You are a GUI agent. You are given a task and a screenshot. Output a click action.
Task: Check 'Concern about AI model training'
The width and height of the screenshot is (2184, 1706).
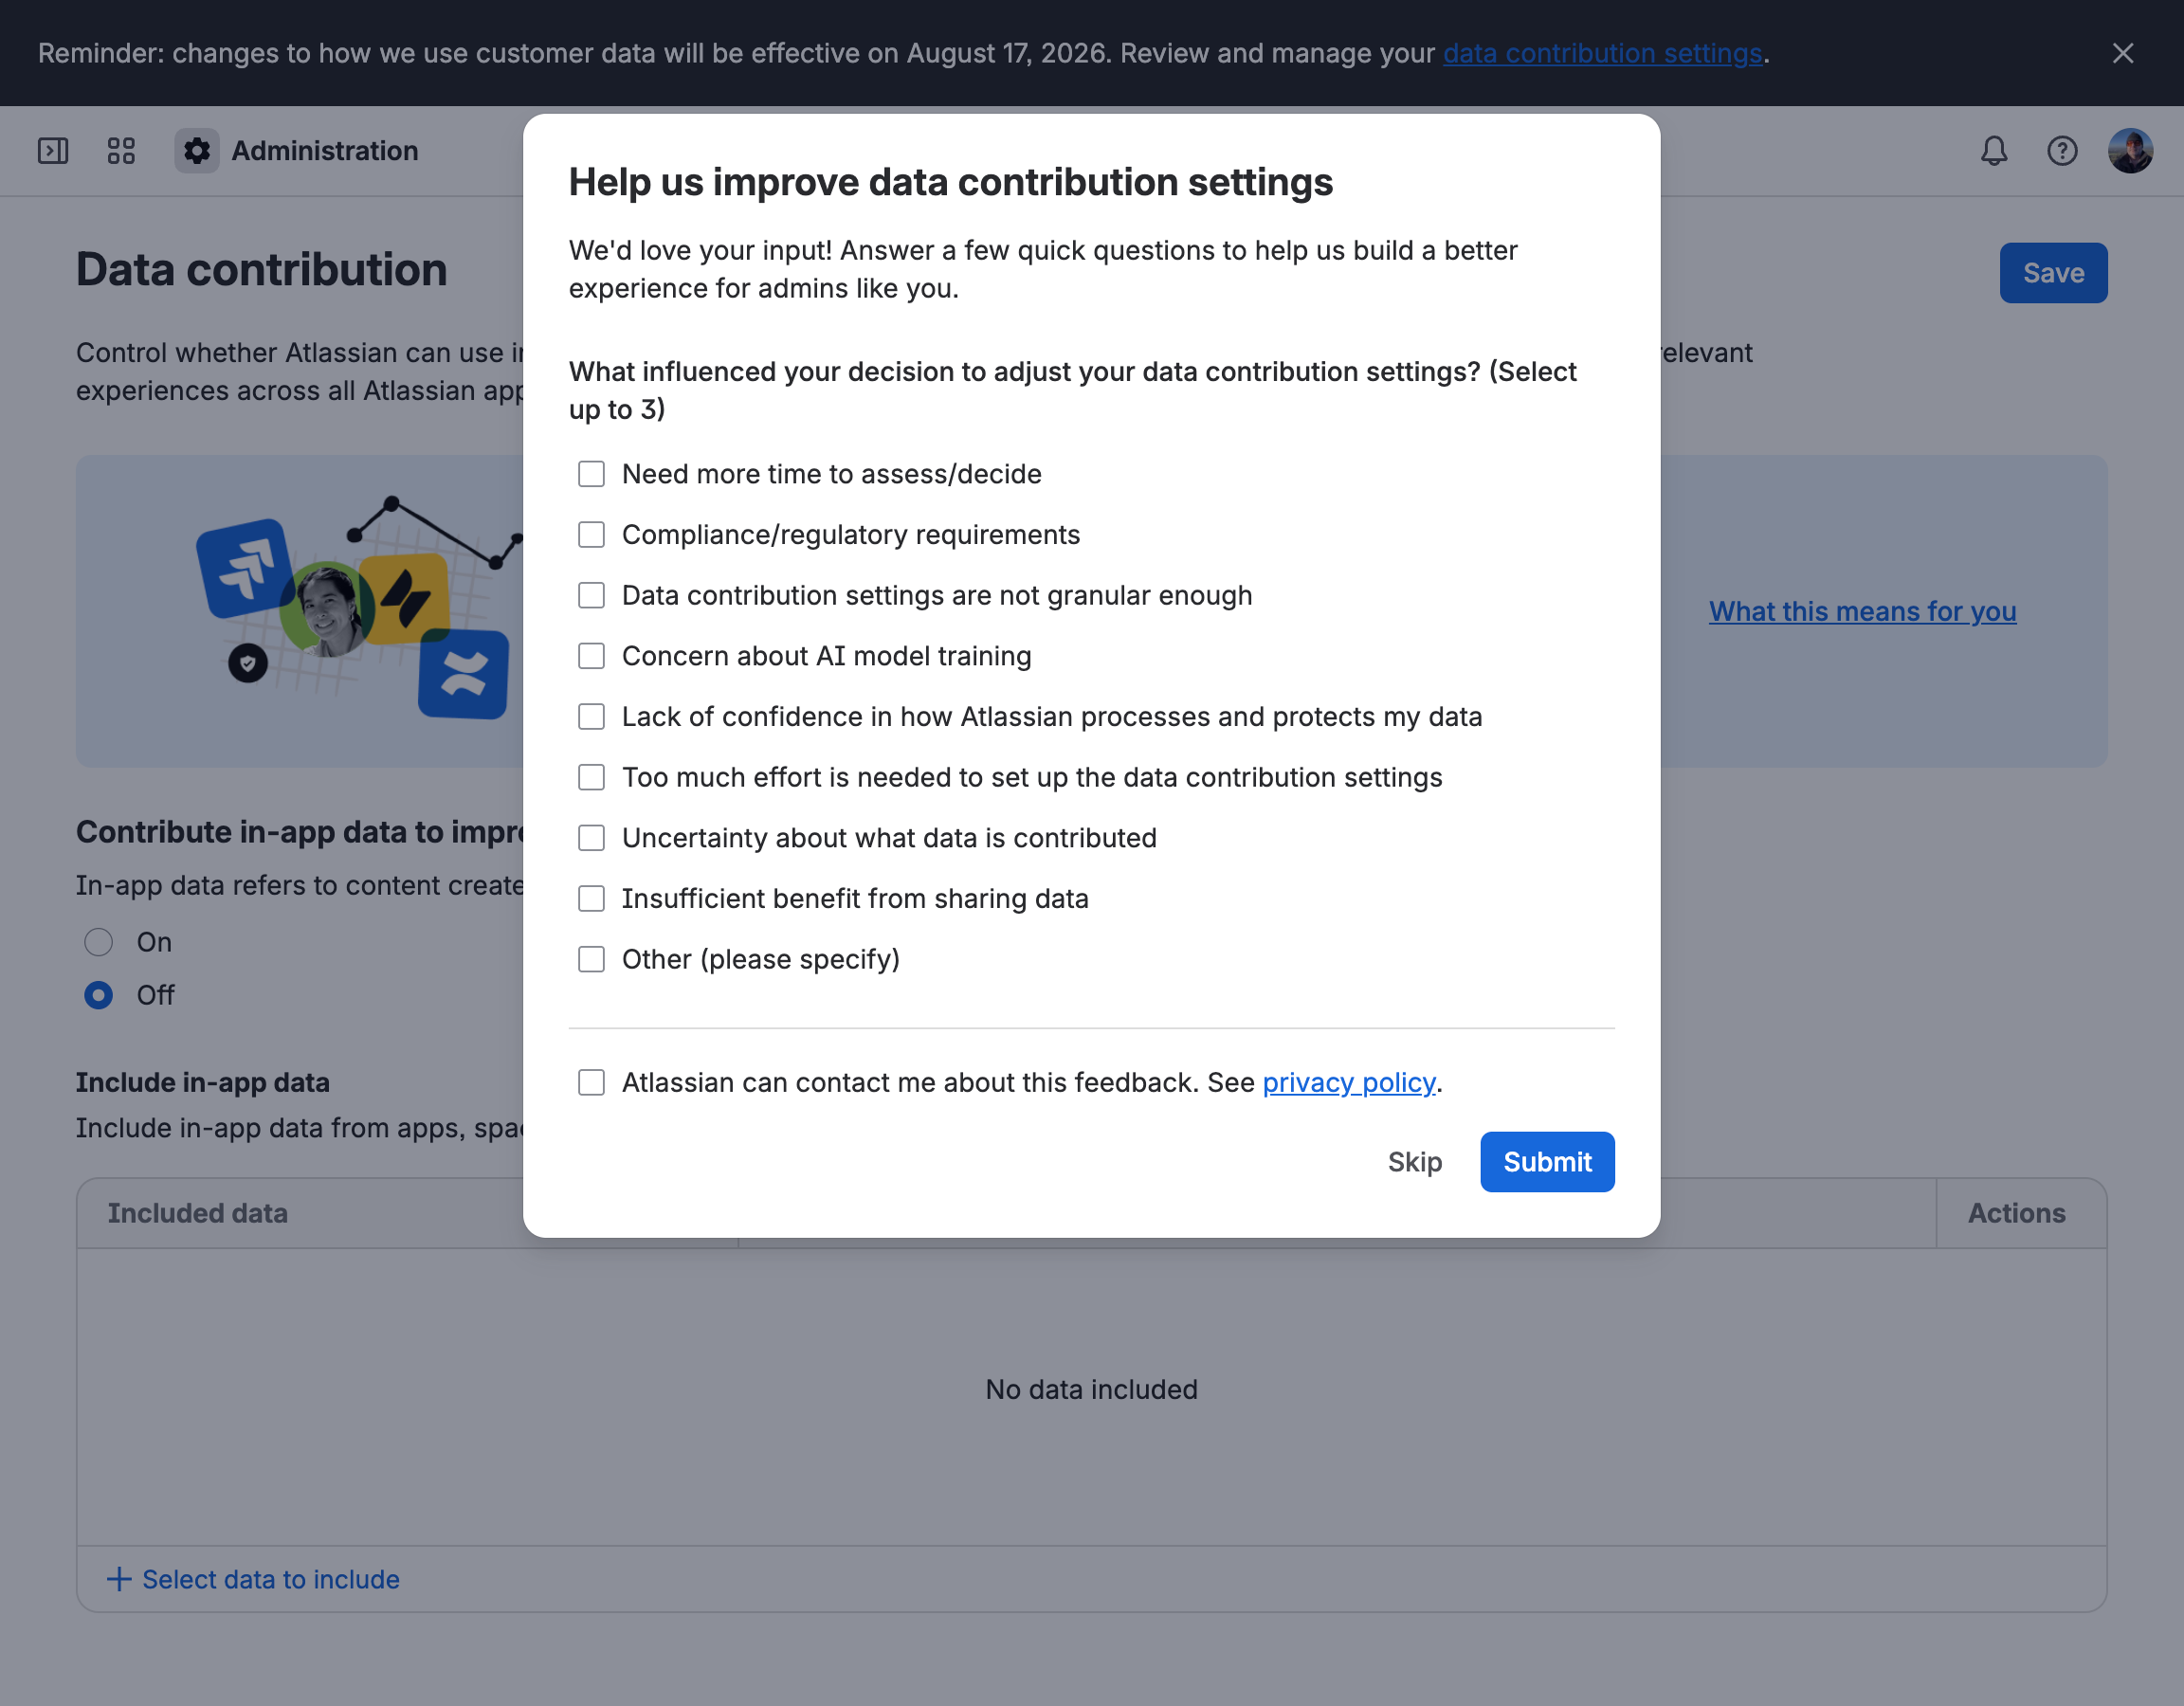(591, 656)
